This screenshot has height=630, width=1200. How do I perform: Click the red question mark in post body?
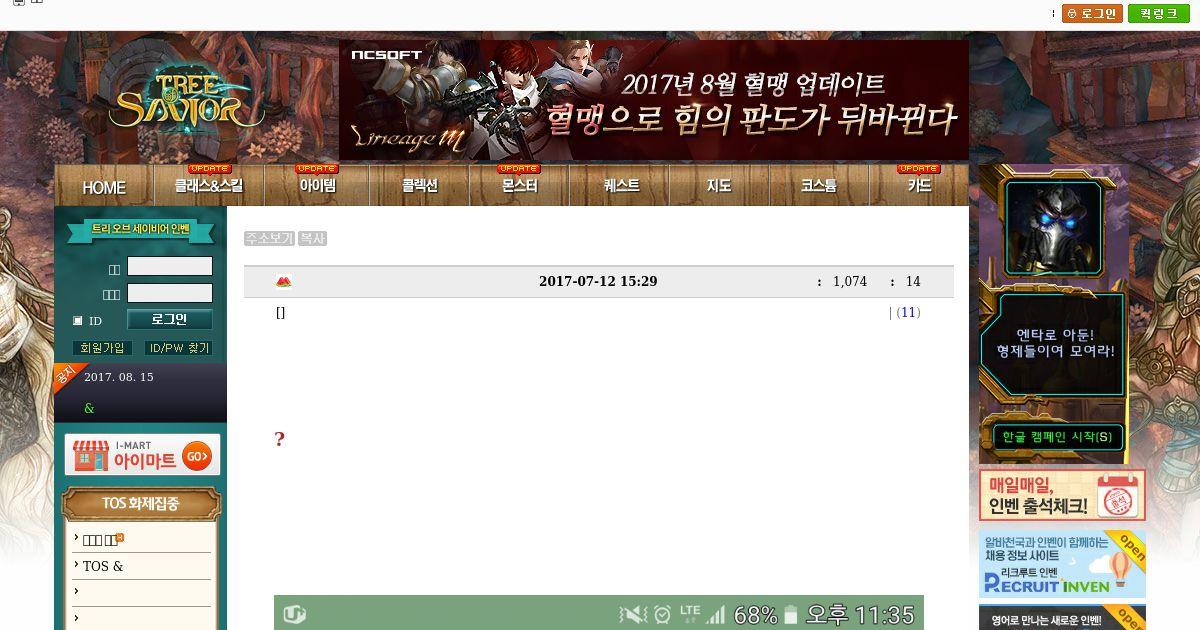[x=280, y=439]
